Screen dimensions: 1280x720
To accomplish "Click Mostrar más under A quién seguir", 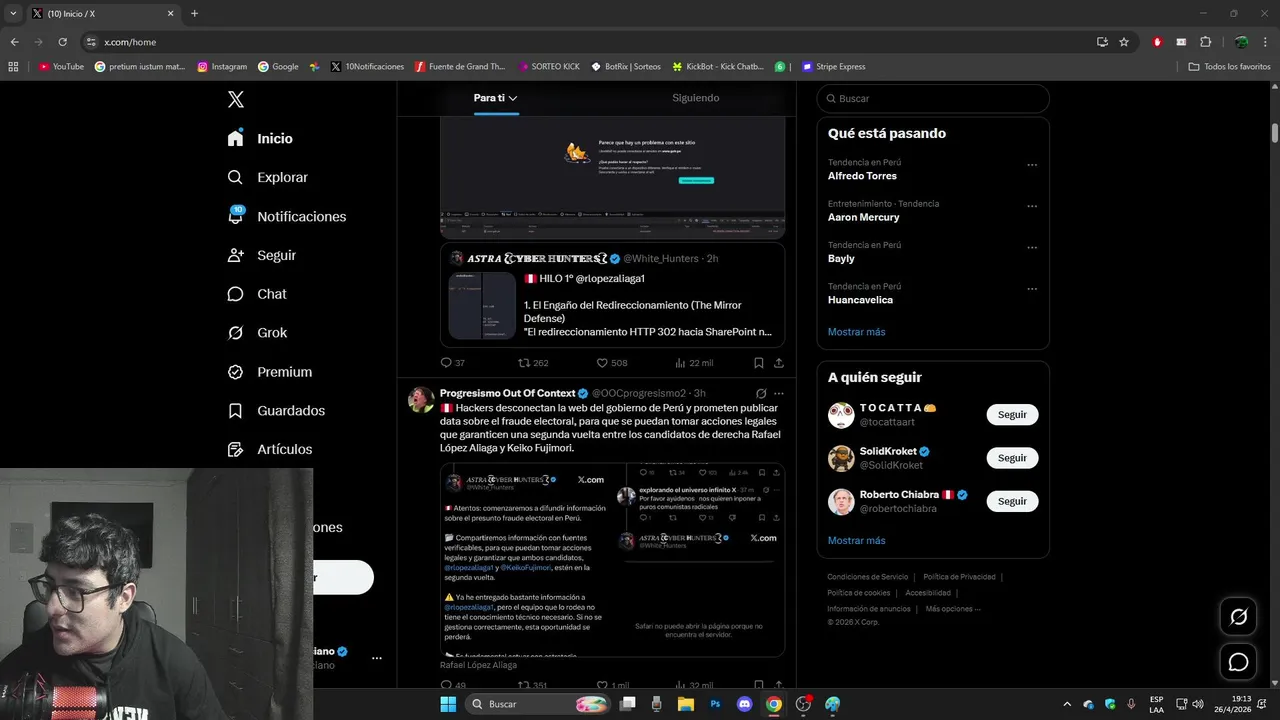I will 856,541.
